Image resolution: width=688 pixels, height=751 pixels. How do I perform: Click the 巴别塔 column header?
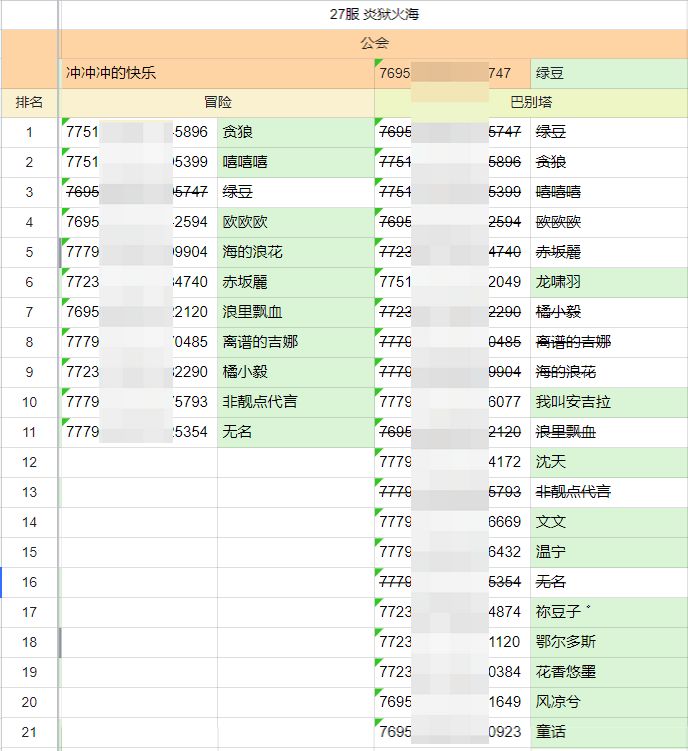click(531, 102)
